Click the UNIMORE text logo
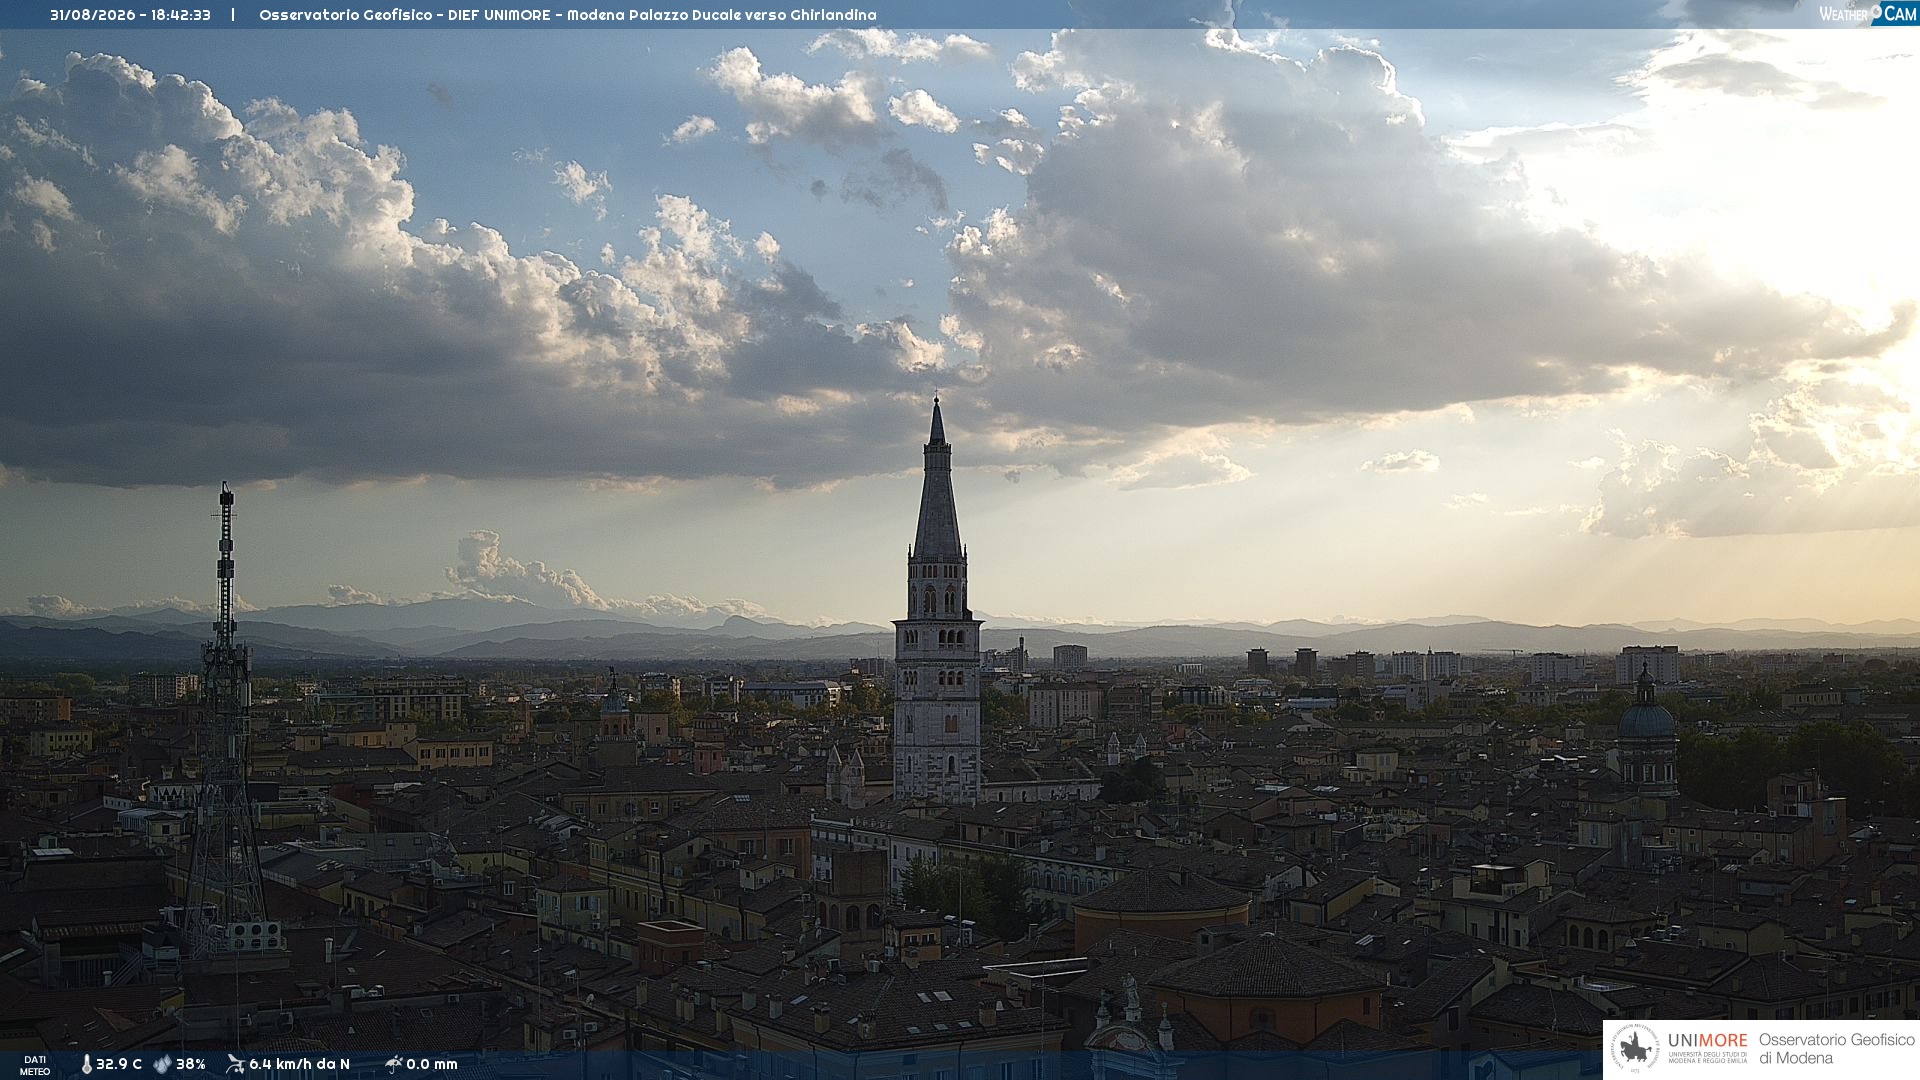Image resolution: width=1920 pixels, height=1080 pixels. pyautogui.click(x=1708, y=1040)
